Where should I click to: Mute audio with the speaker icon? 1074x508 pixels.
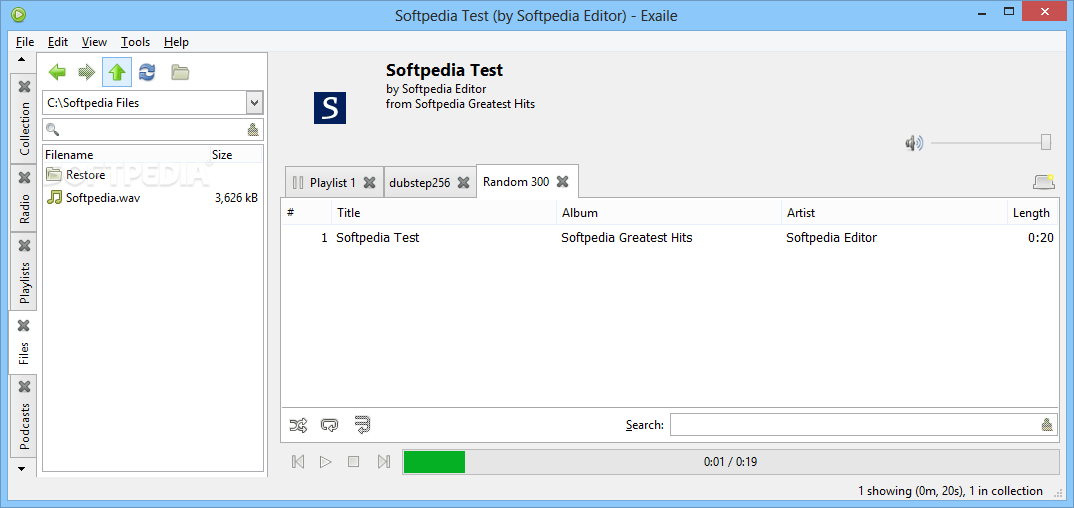point(914,142)
